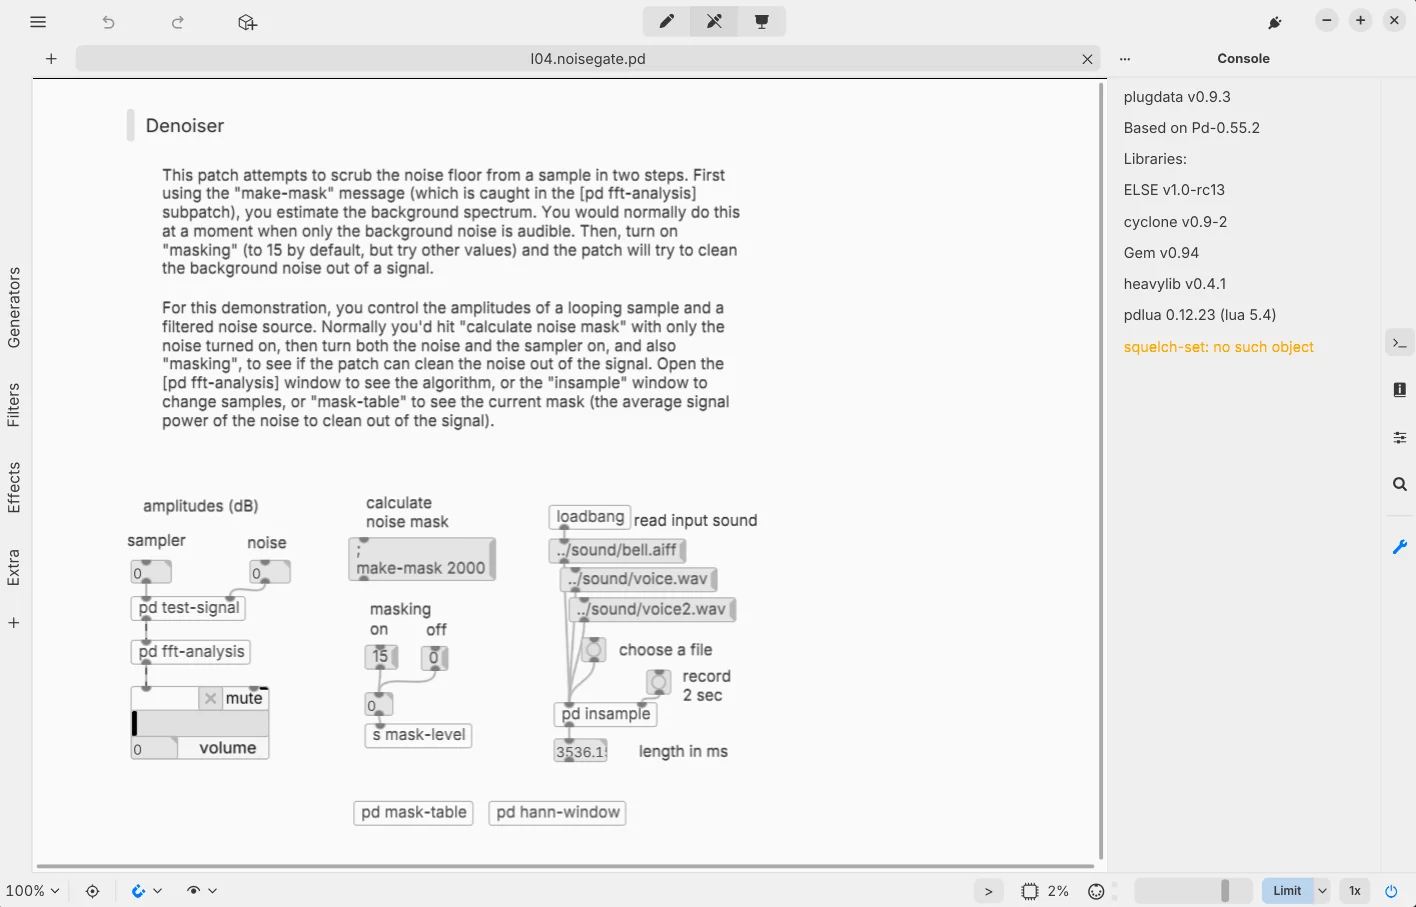Click the vertical canvas scrollbar
The image size is (1416, 907).
[1101, 470]
